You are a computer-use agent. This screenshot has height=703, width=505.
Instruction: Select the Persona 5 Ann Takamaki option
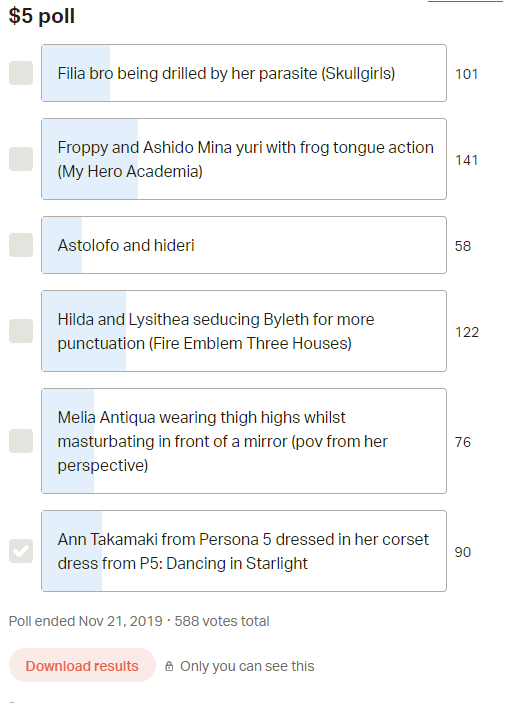point(244,551)
